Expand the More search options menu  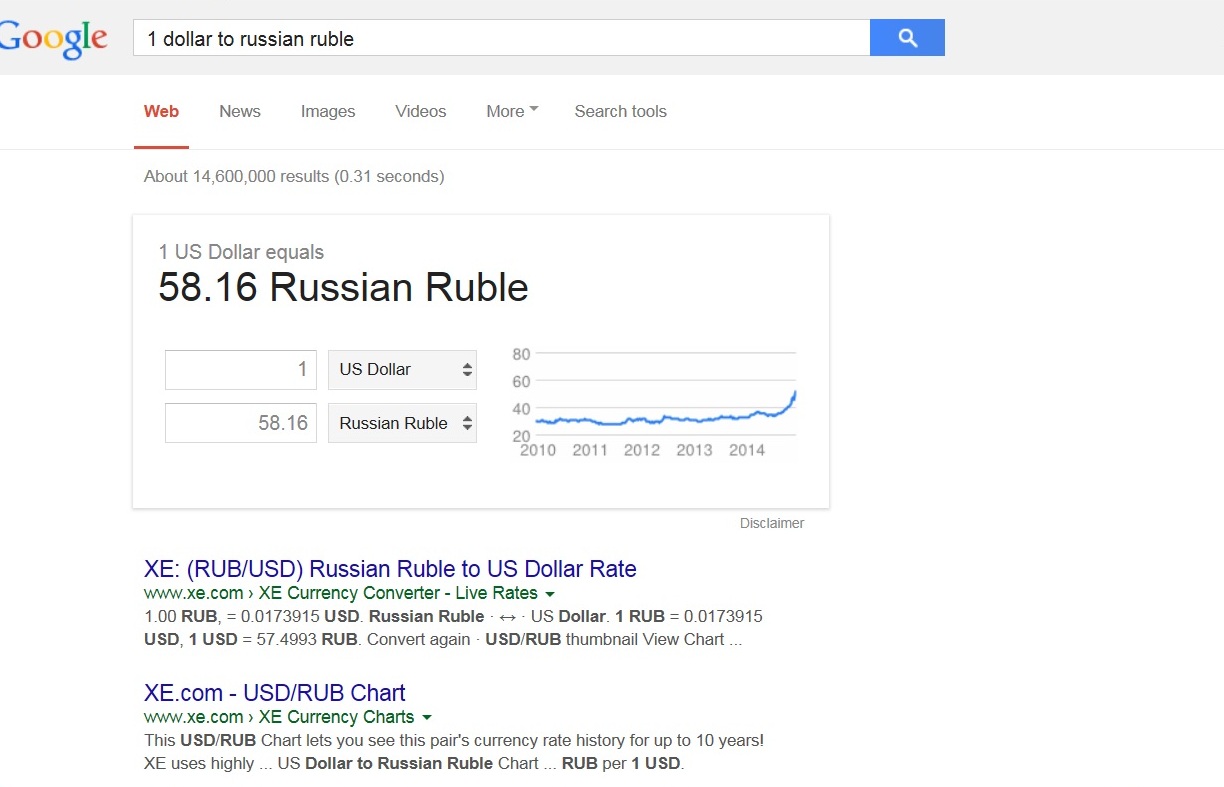tap(512, 111)
